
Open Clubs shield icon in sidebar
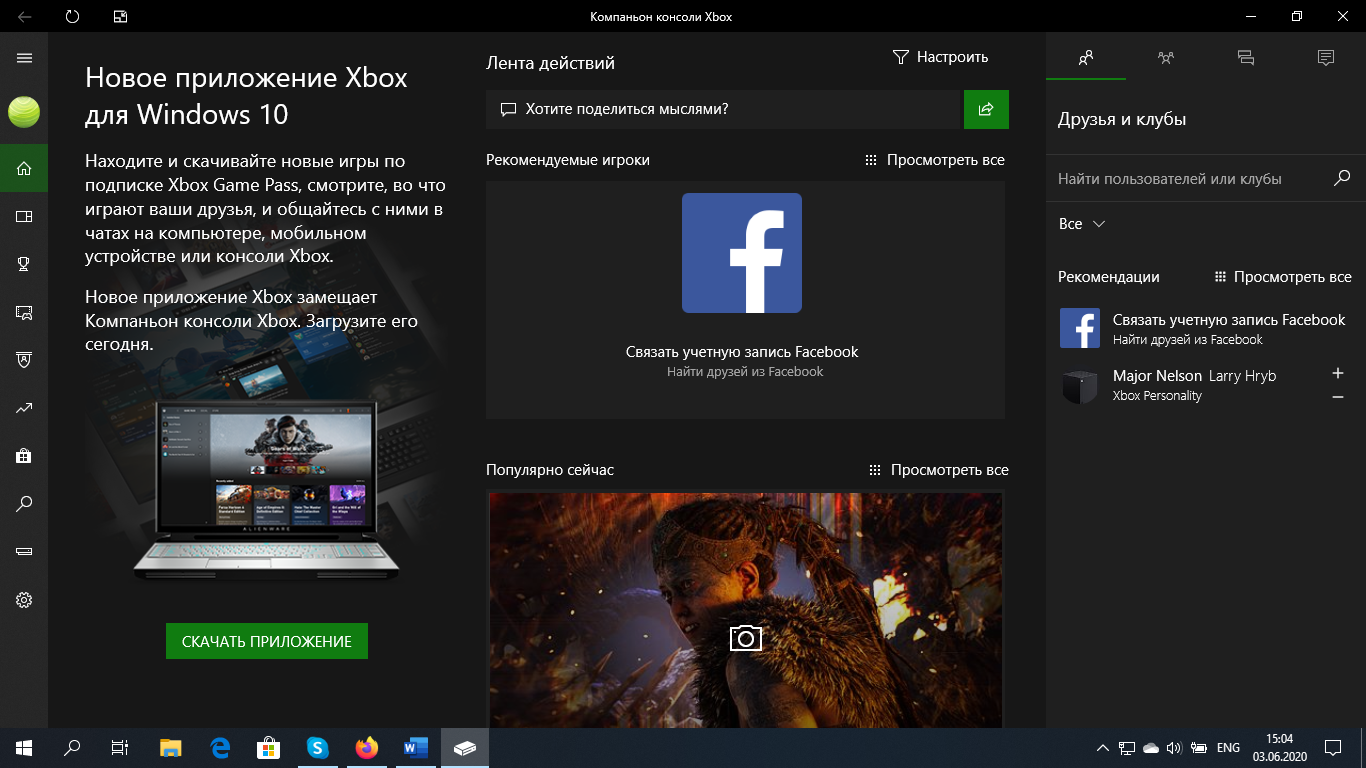pos(24,360)
